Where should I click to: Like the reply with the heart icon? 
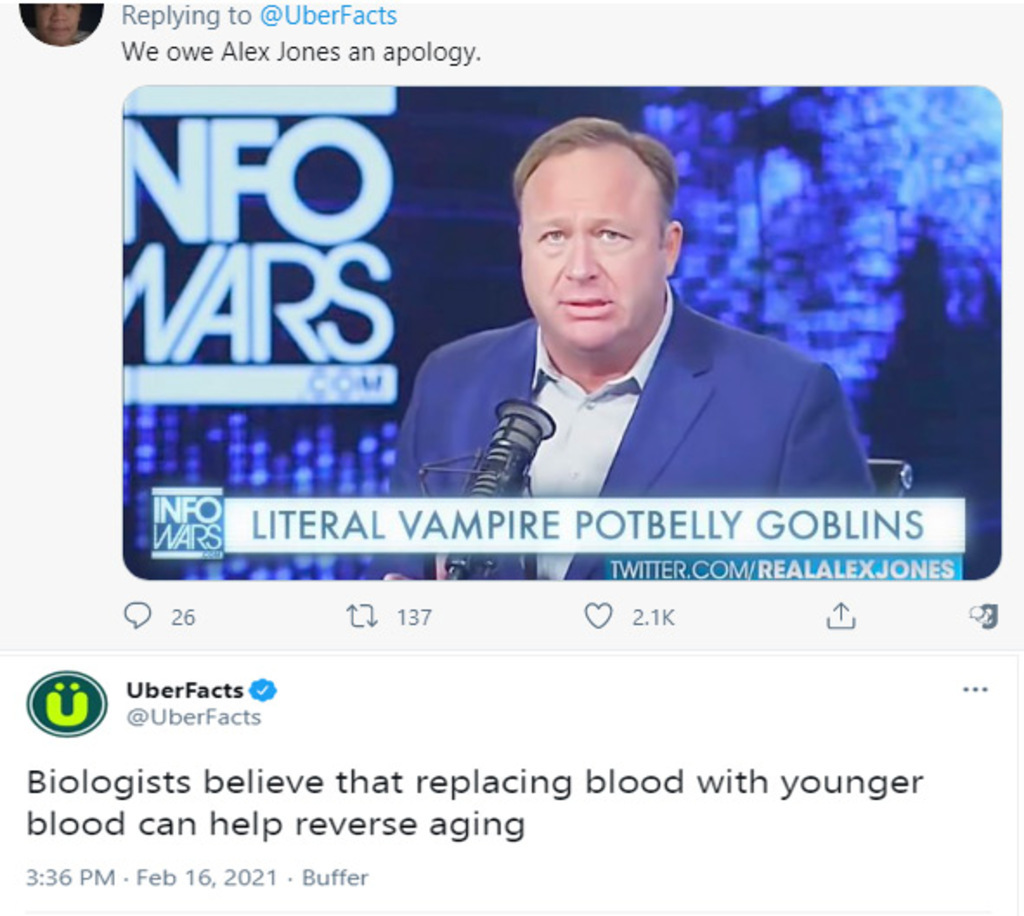[x=597, y=616]
